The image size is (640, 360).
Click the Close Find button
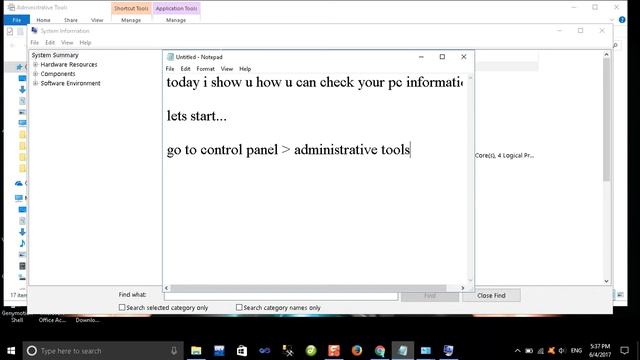point(491,296)
